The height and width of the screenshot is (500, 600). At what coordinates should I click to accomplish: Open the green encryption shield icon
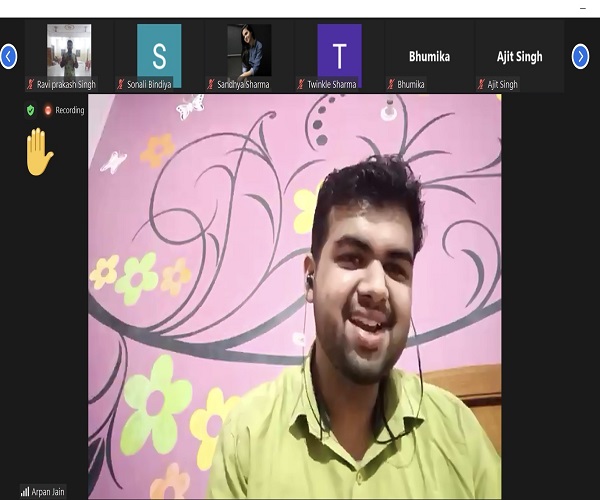click(x=31, y=110)
